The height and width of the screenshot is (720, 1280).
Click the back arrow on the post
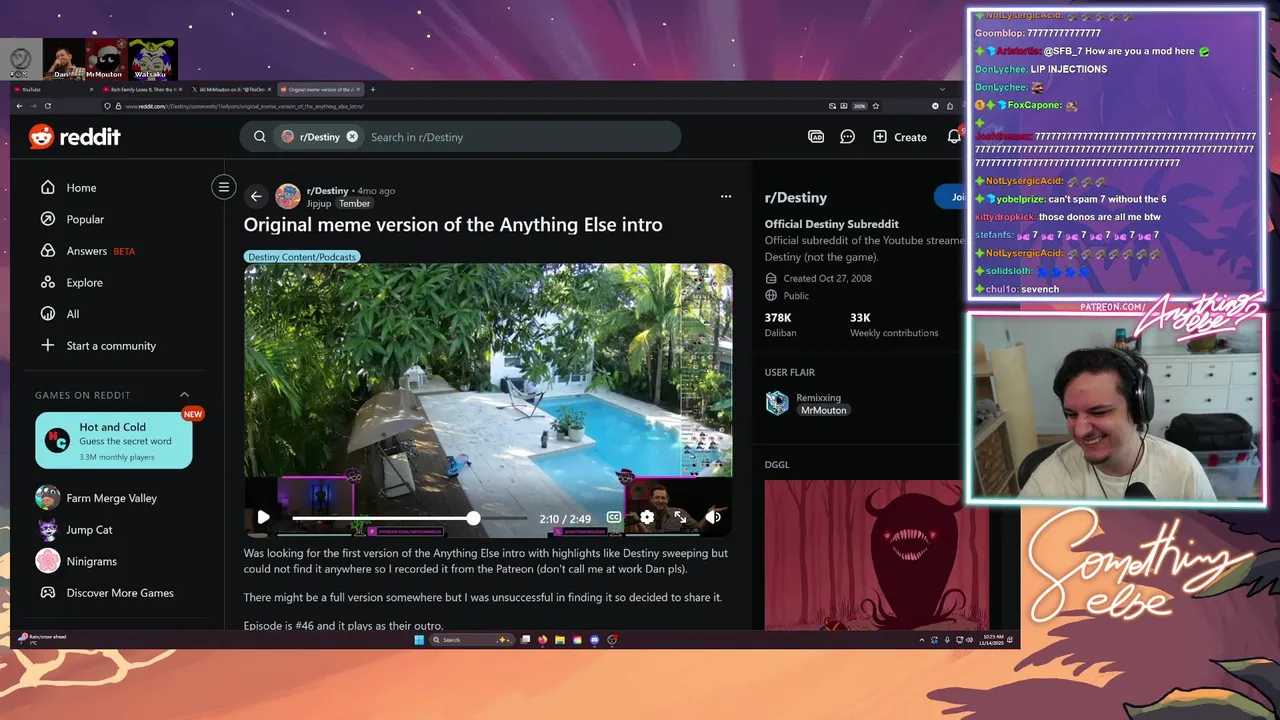(x=256, y=196)
